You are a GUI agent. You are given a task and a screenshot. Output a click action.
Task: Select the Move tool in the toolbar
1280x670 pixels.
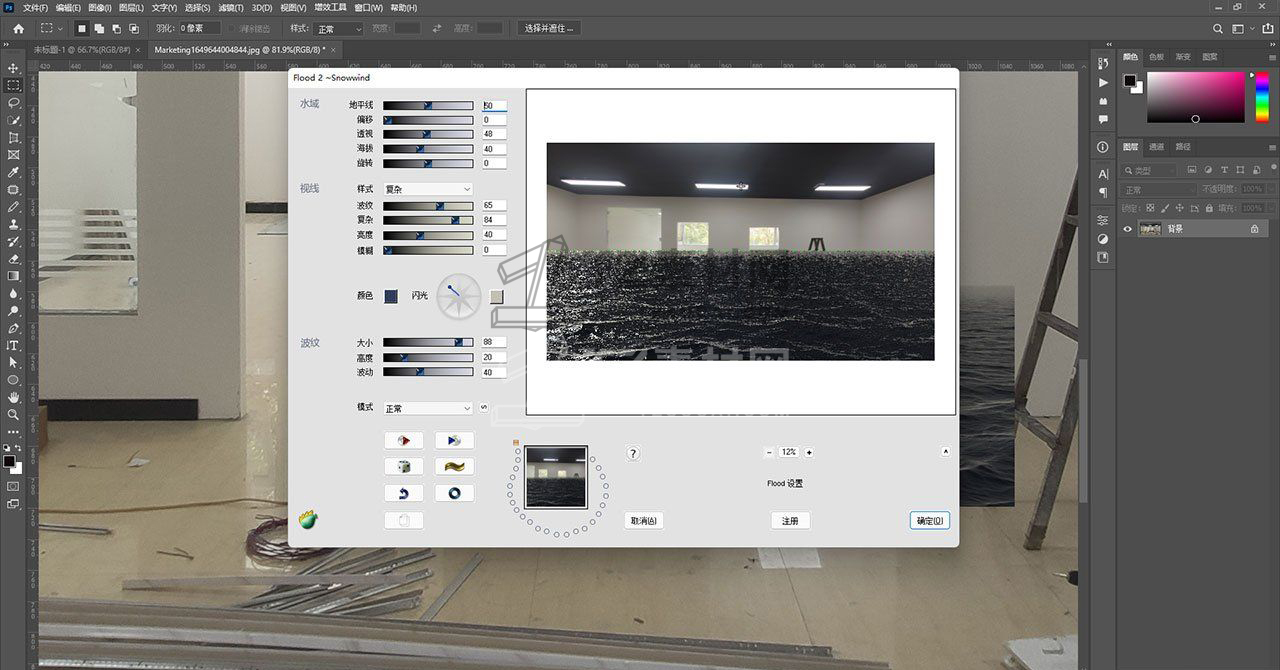point(14,68)
